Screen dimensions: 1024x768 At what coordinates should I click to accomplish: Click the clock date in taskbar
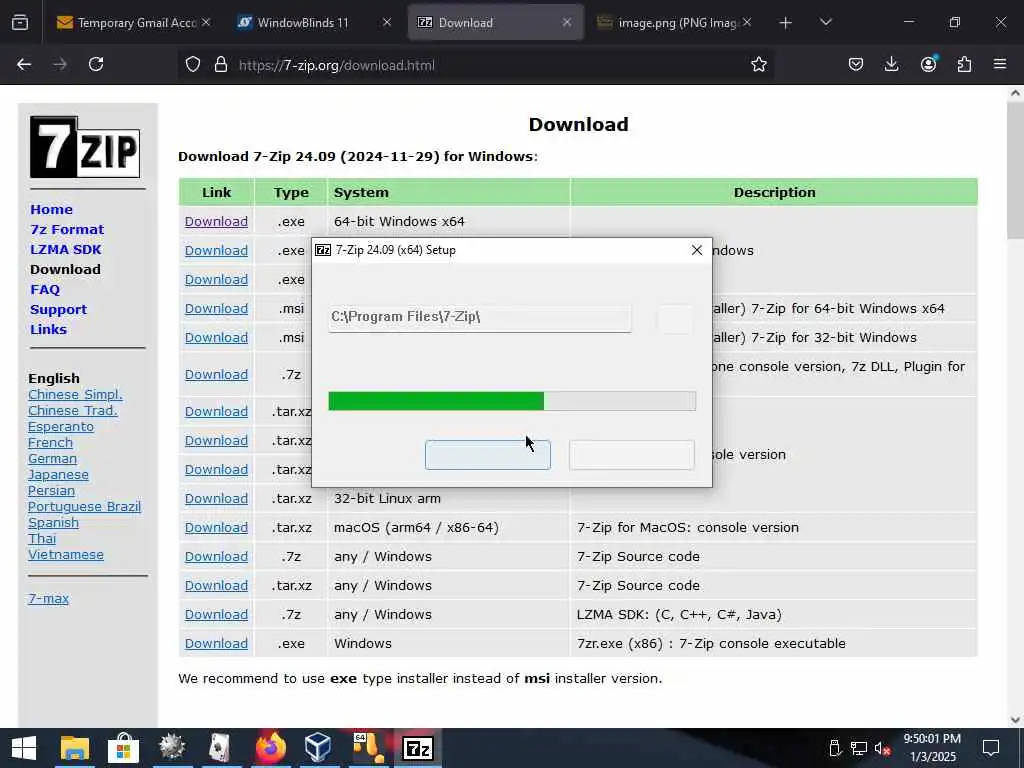point(932,748)
